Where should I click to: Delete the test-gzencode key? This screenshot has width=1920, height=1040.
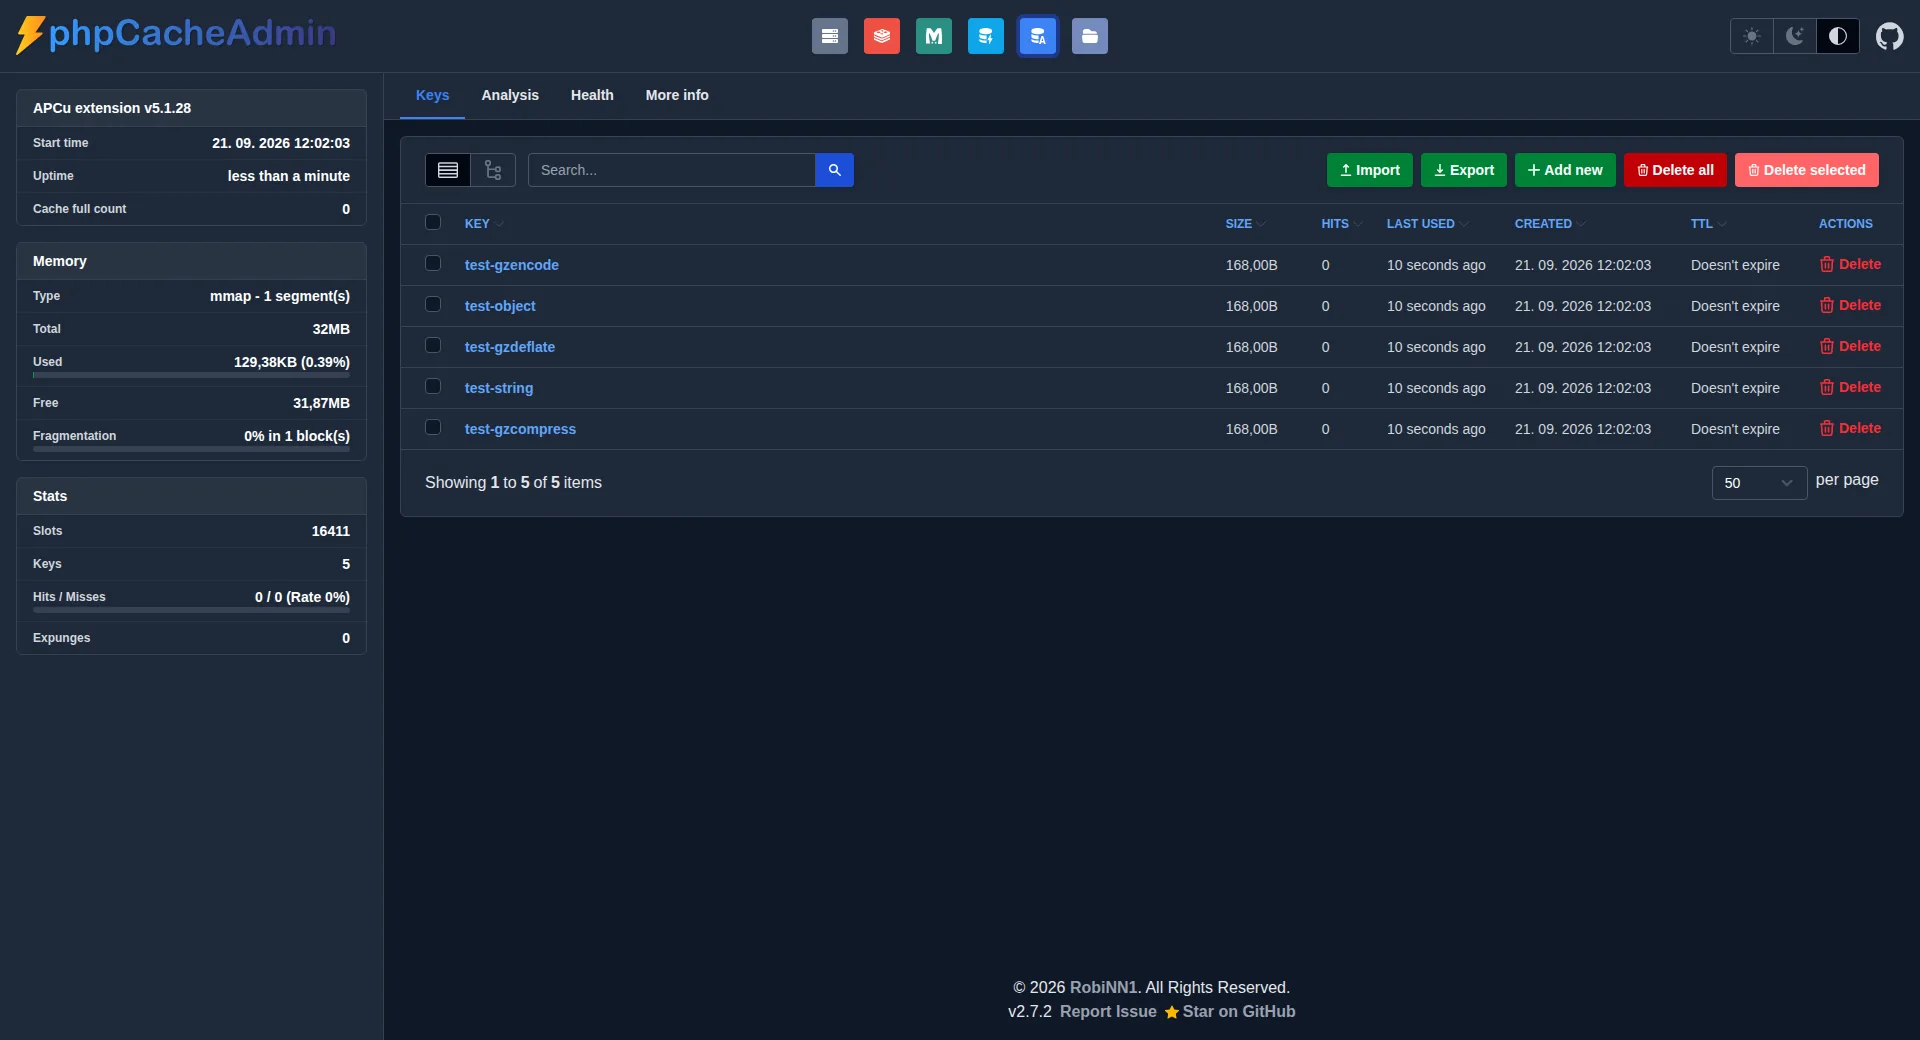coord(1850,264)
